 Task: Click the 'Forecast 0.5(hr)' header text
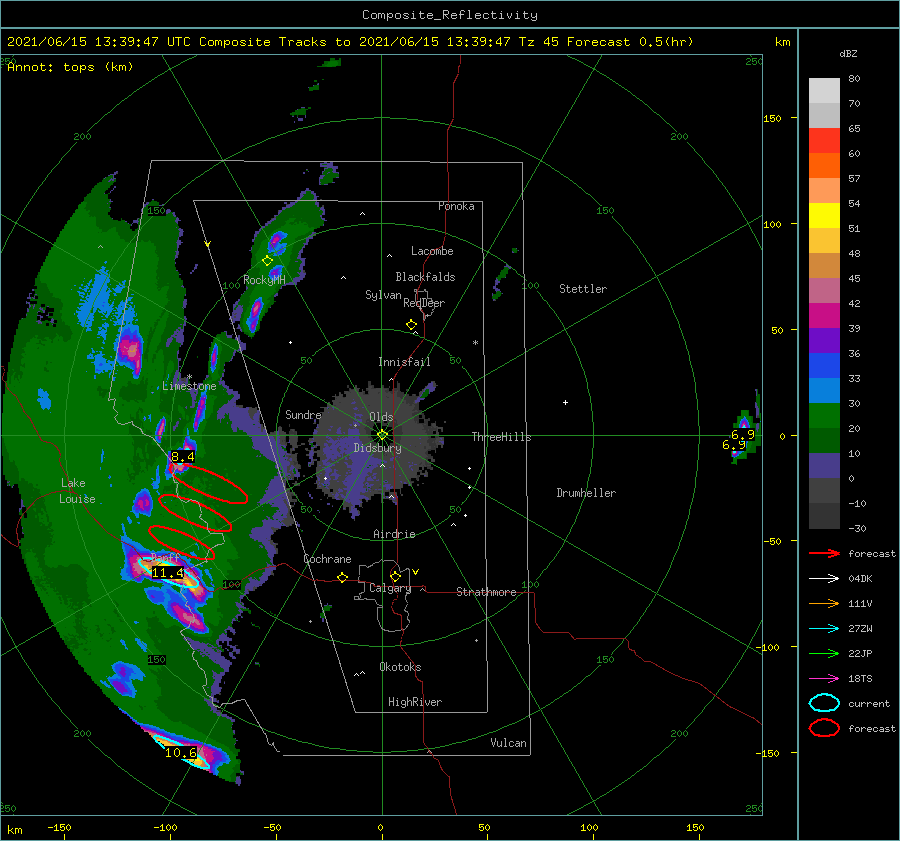pos(630,42)
